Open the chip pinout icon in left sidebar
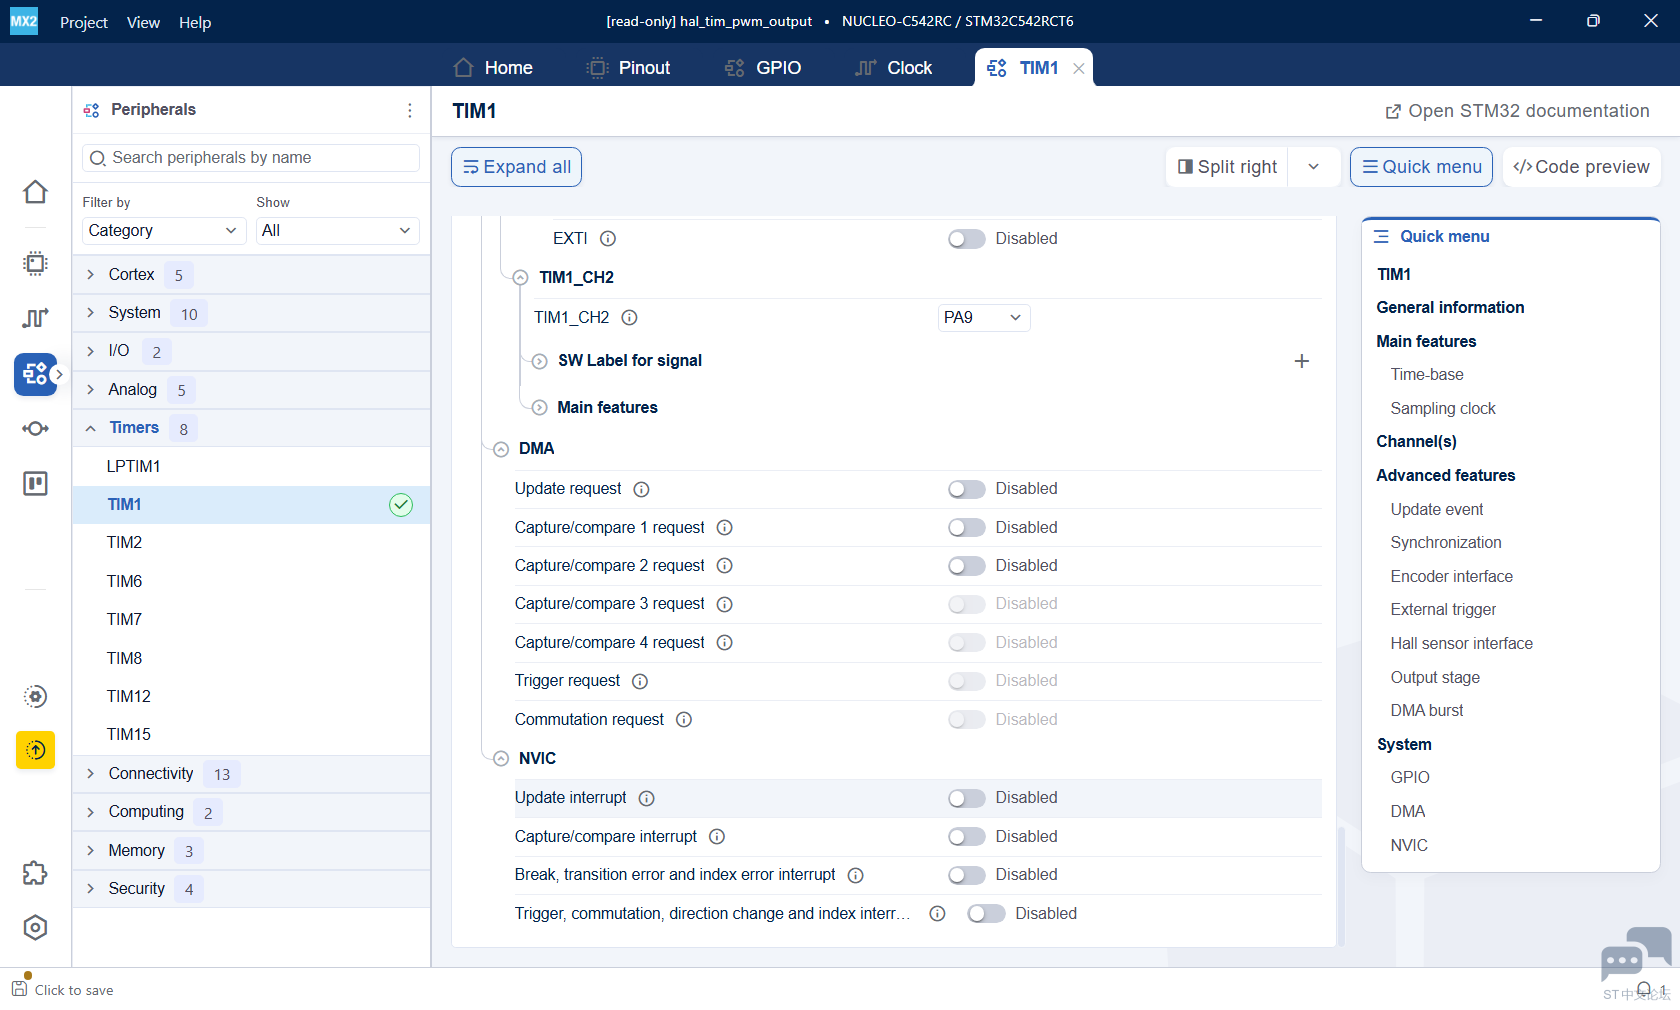Screen dimensions: 1680x1010 [35, 263]
